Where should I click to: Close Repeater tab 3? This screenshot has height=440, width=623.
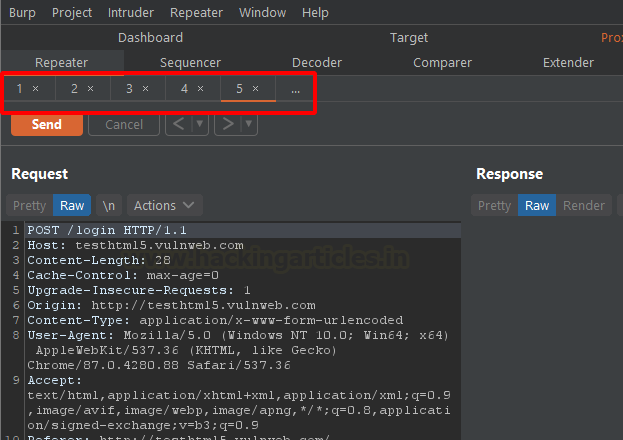click(145, 89)
